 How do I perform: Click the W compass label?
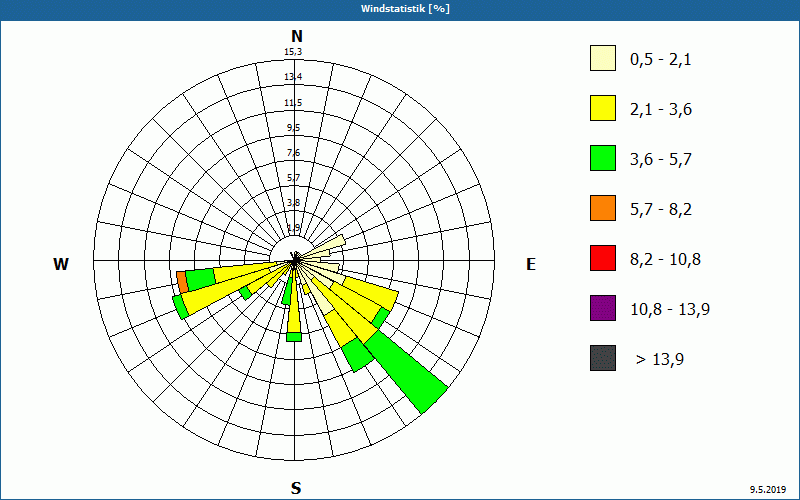tap(61, 264)
